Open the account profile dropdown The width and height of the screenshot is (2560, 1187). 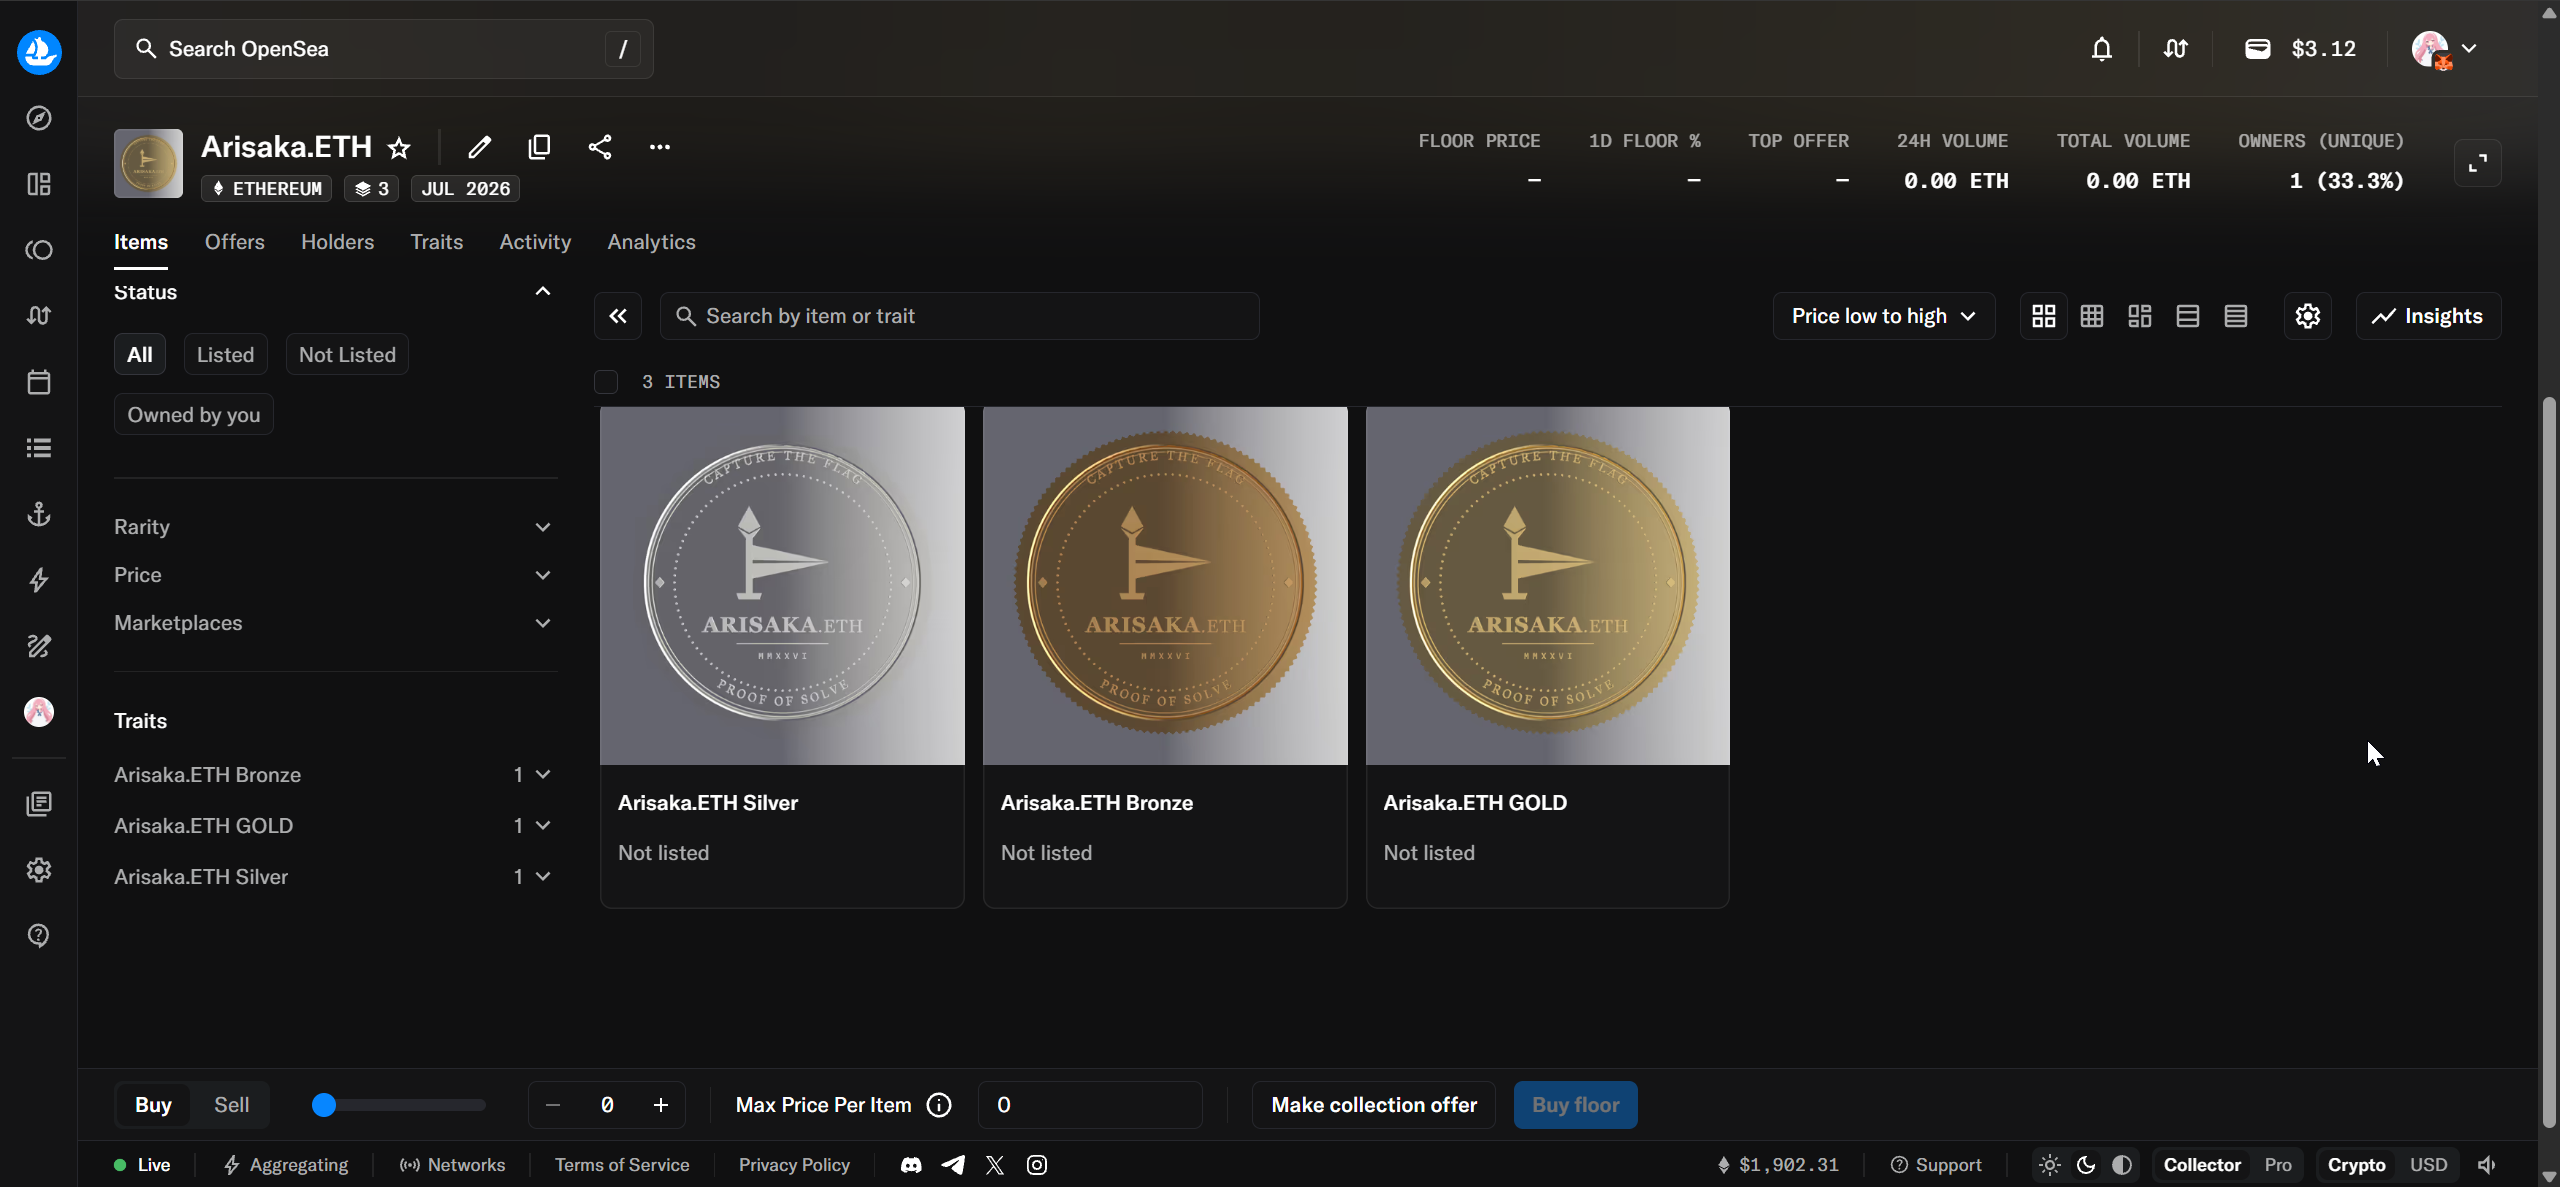point(2444,49)
